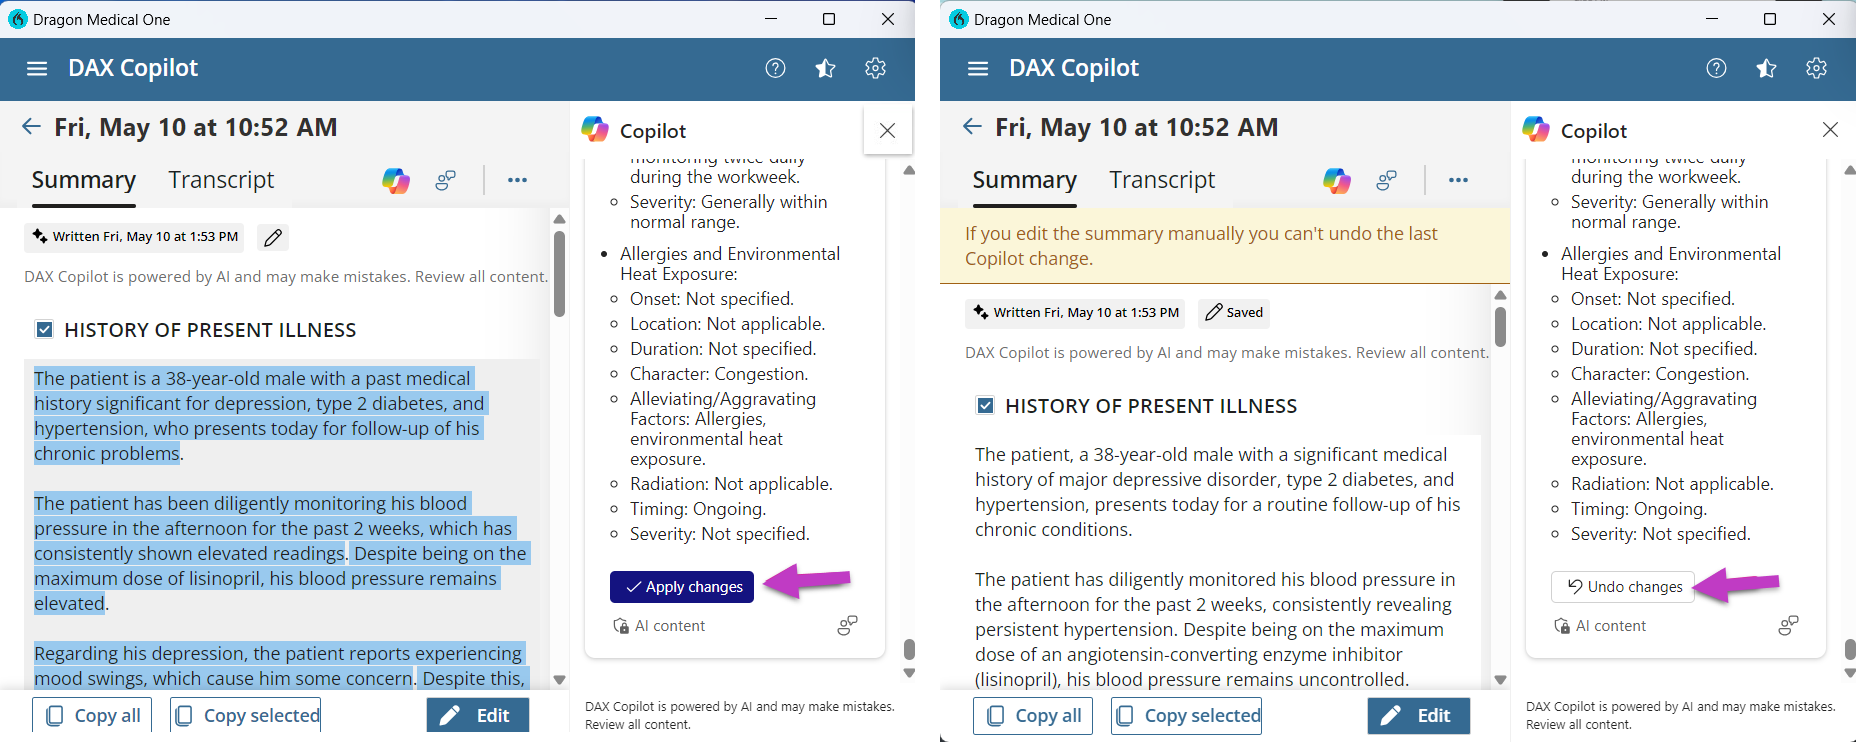The width and height of the screenshot is (1856, 742).
Task: Switch to the Transcript tab
Action: (221, 180)
